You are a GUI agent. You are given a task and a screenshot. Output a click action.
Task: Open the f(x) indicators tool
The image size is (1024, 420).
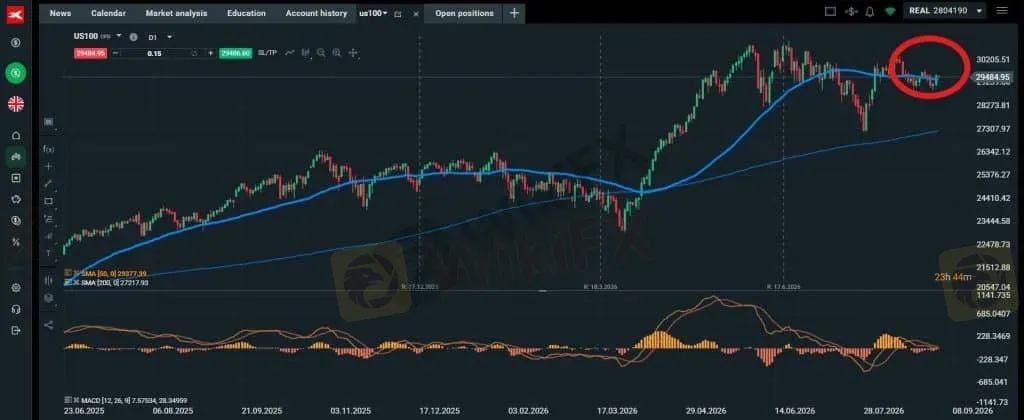[48, 149]
